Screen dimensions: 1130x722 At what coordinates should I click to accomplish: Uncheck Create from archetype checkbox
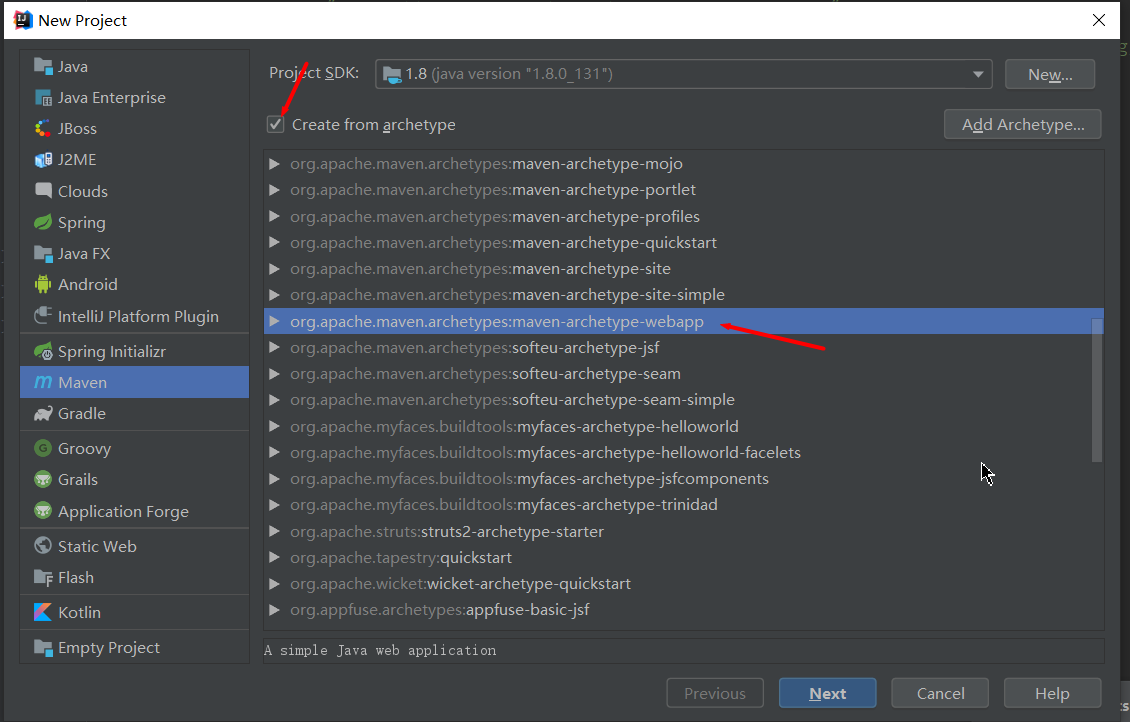(275, 124)
